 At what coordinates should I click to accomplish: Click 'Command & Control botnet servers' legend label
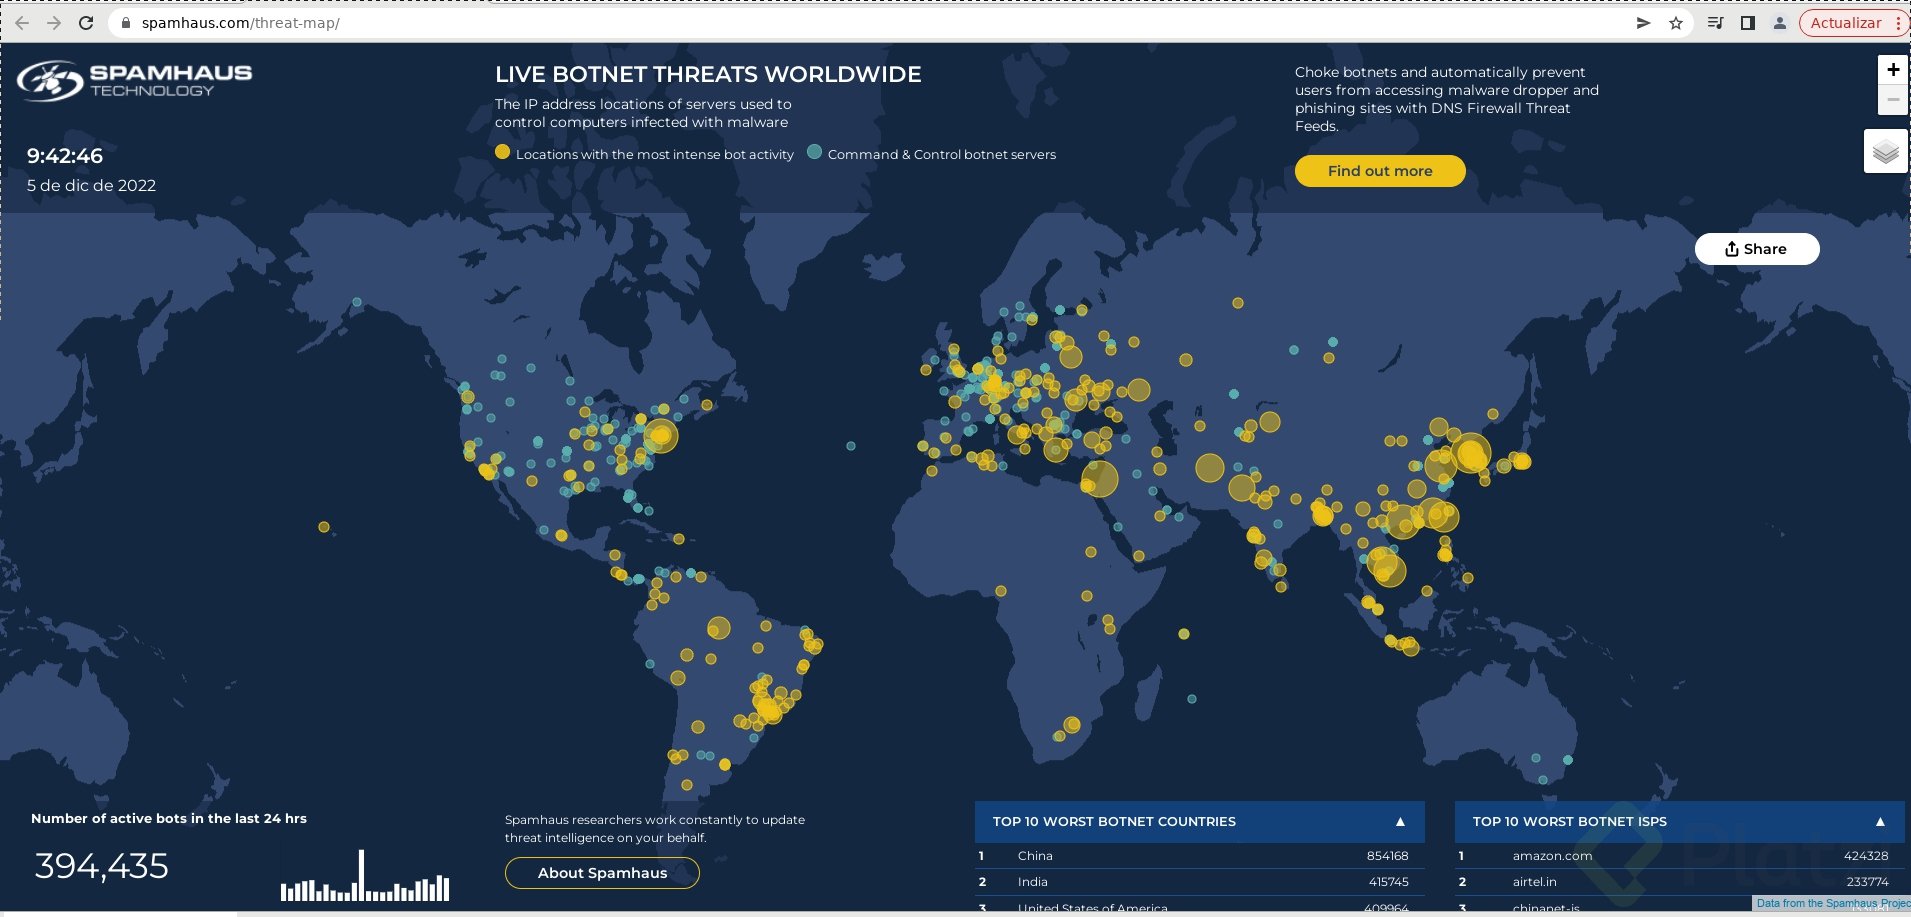[x=942, y=154]
